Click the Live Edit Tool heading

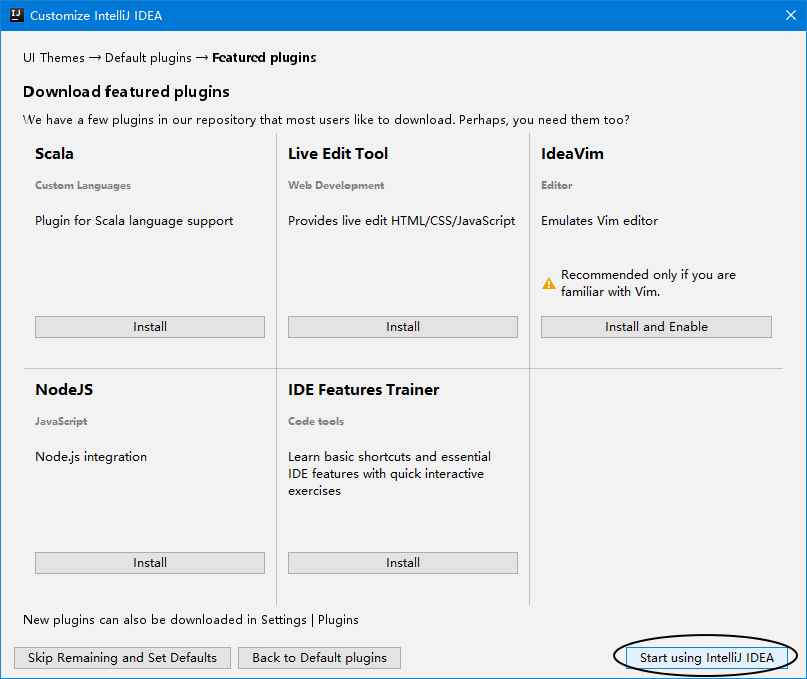click(x=338, y=154)
